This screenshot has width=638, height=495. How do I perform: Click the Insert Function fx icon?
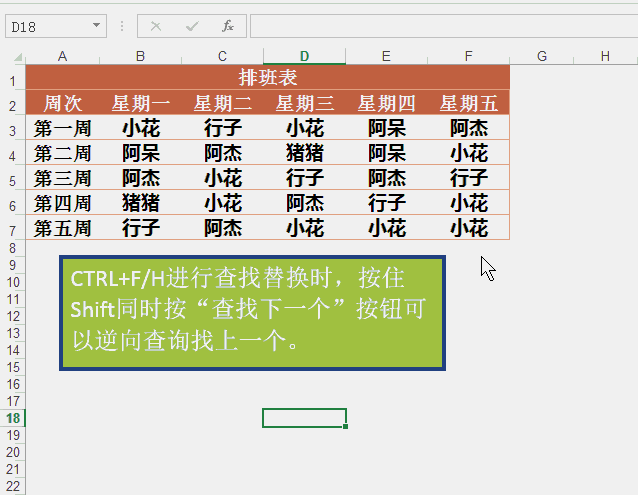click(x=227, y=26)
